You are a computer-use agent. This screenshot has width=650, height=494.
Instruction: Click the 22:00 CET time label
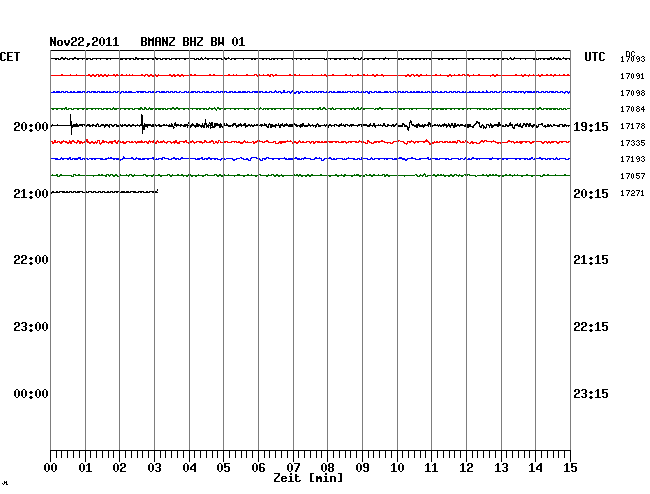tap(31, 260)
